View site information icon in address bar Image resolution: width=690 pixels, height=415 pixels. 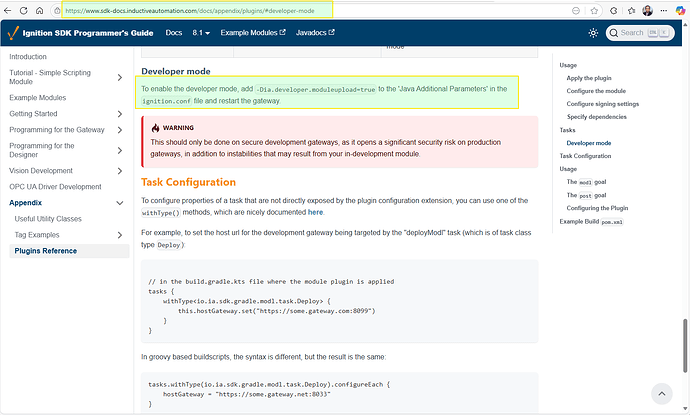(x=57, y=11)
